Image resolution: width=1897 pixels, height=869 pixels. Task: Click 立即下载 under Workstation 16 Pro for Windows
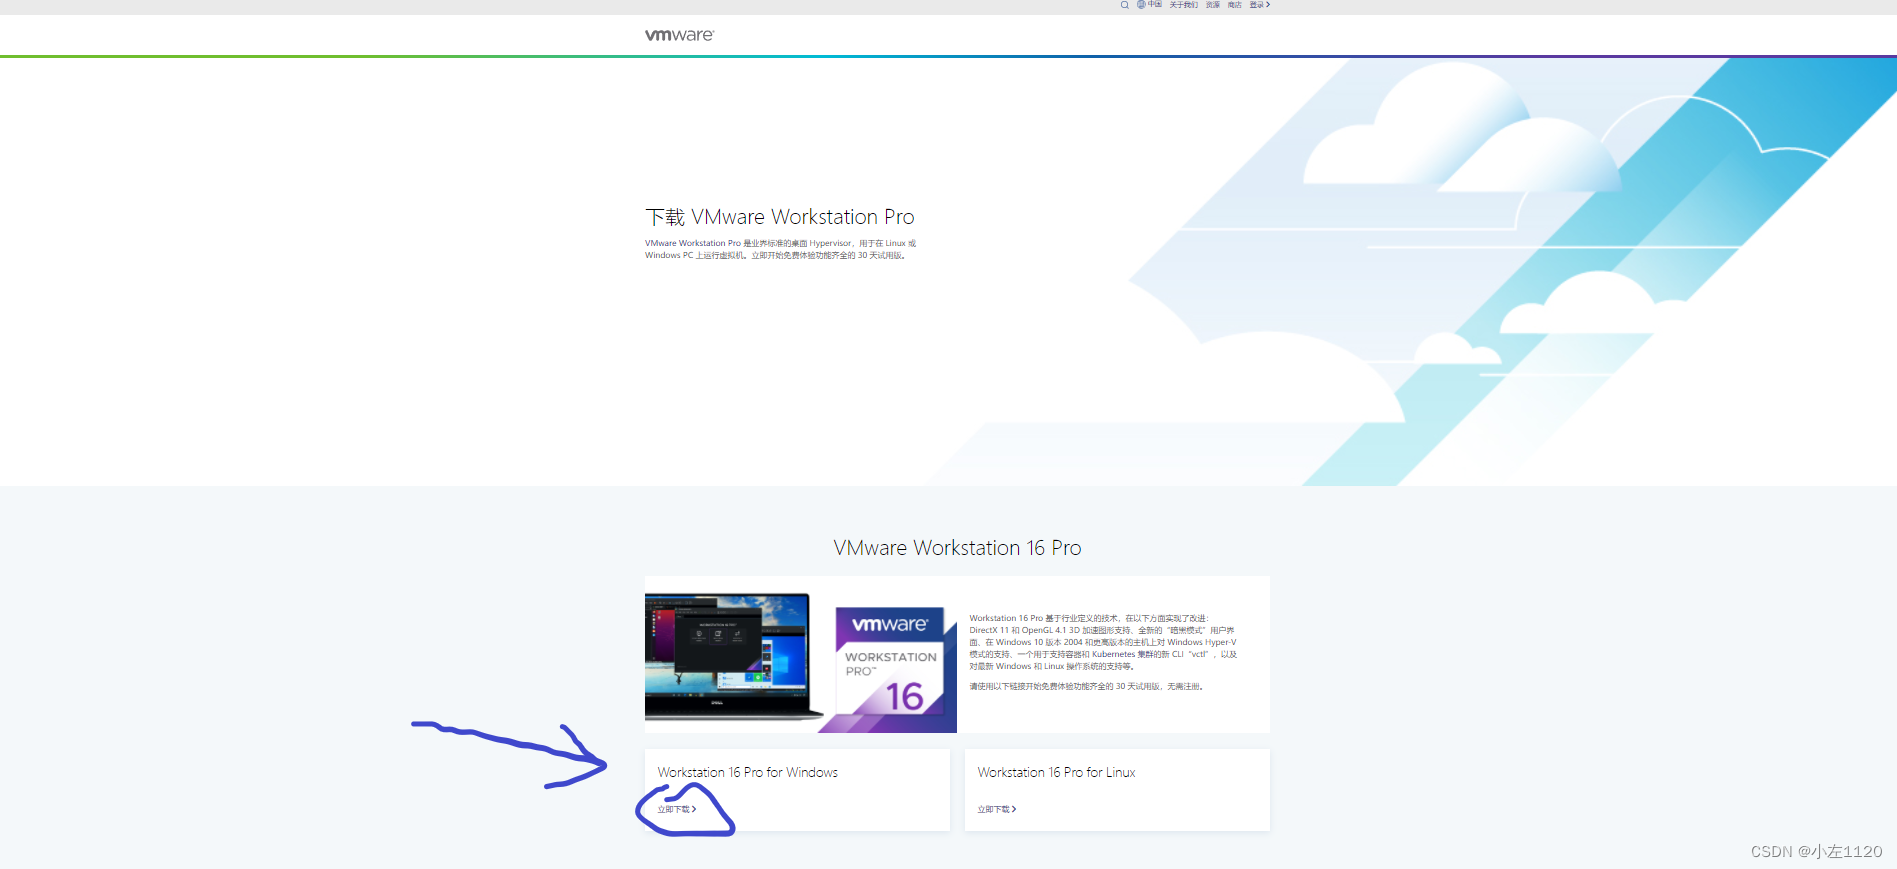[677, 809]
